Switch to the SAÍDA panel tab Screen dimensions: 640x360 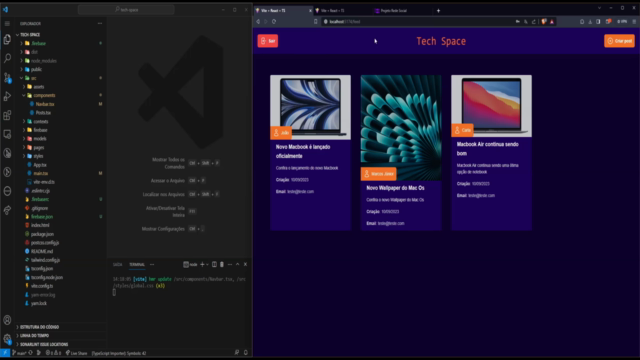point(117,264)
